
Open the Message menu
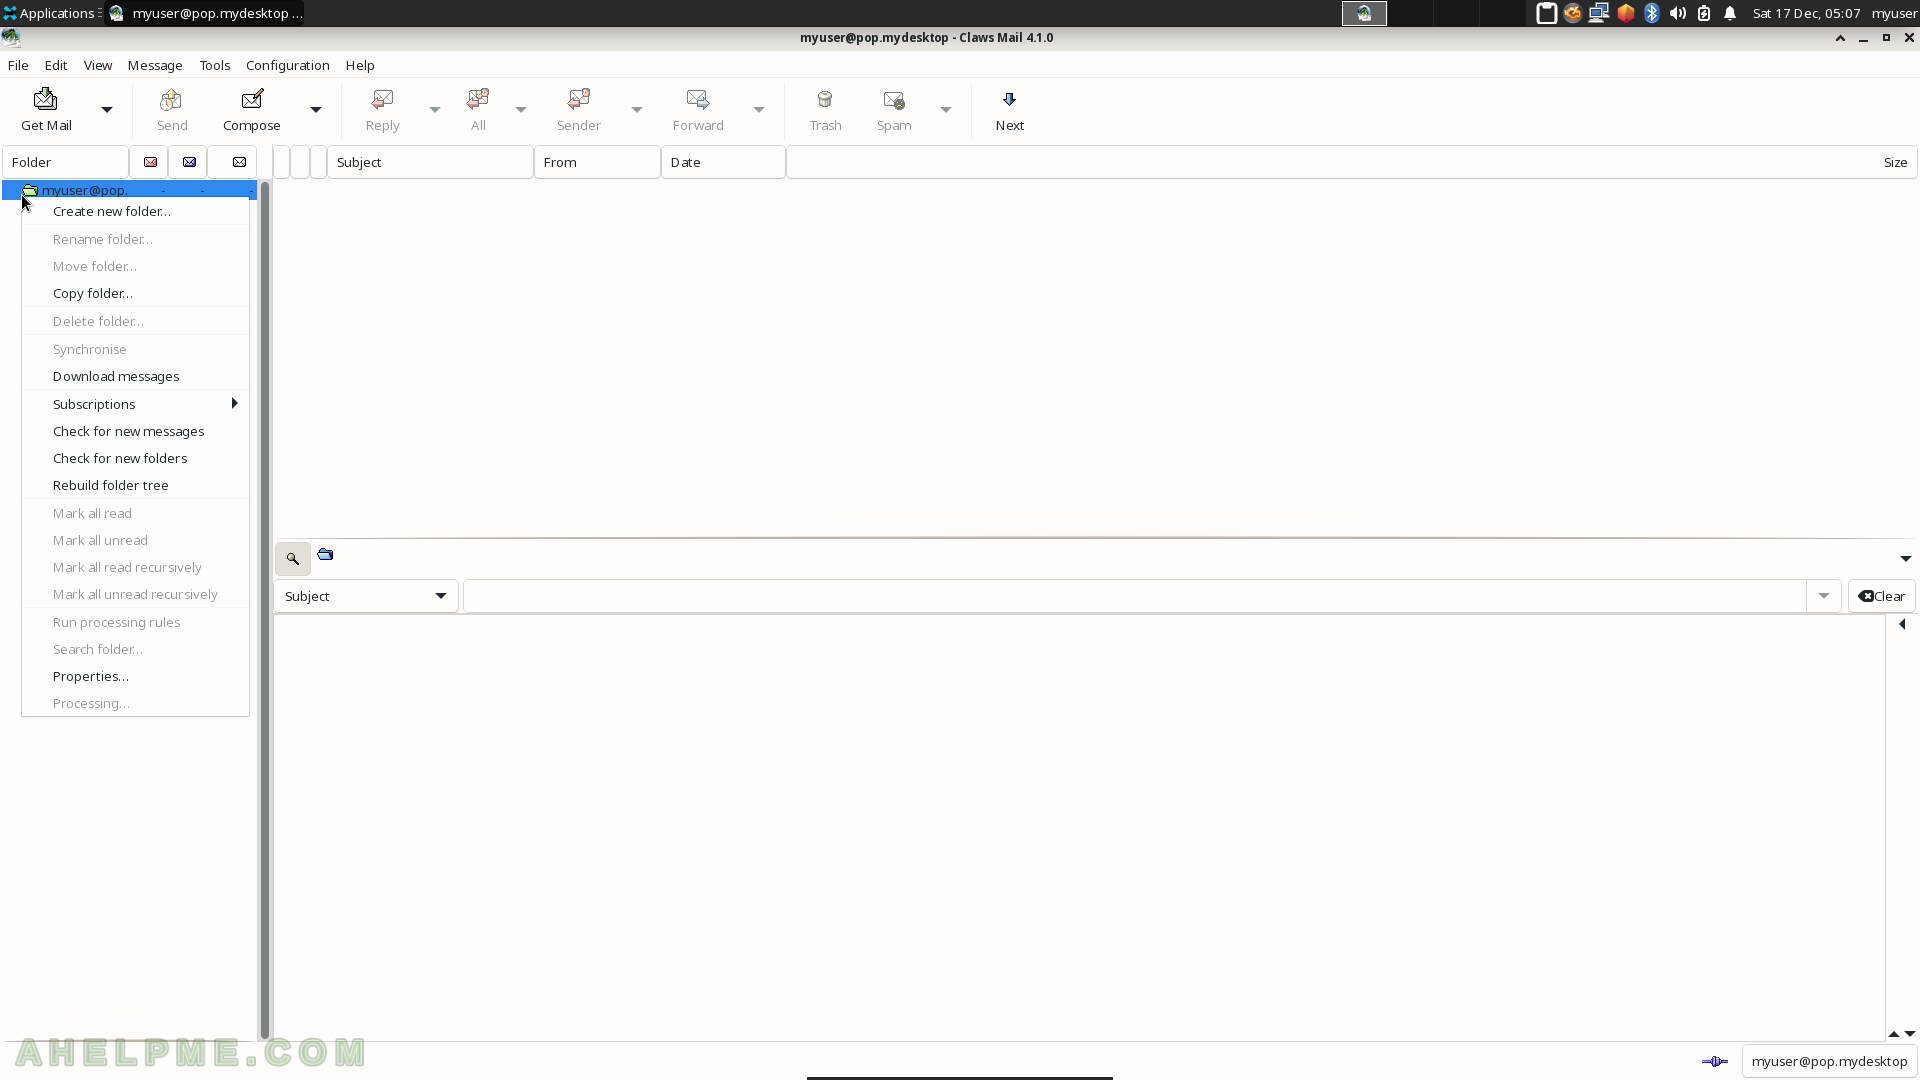pos(155,65)
